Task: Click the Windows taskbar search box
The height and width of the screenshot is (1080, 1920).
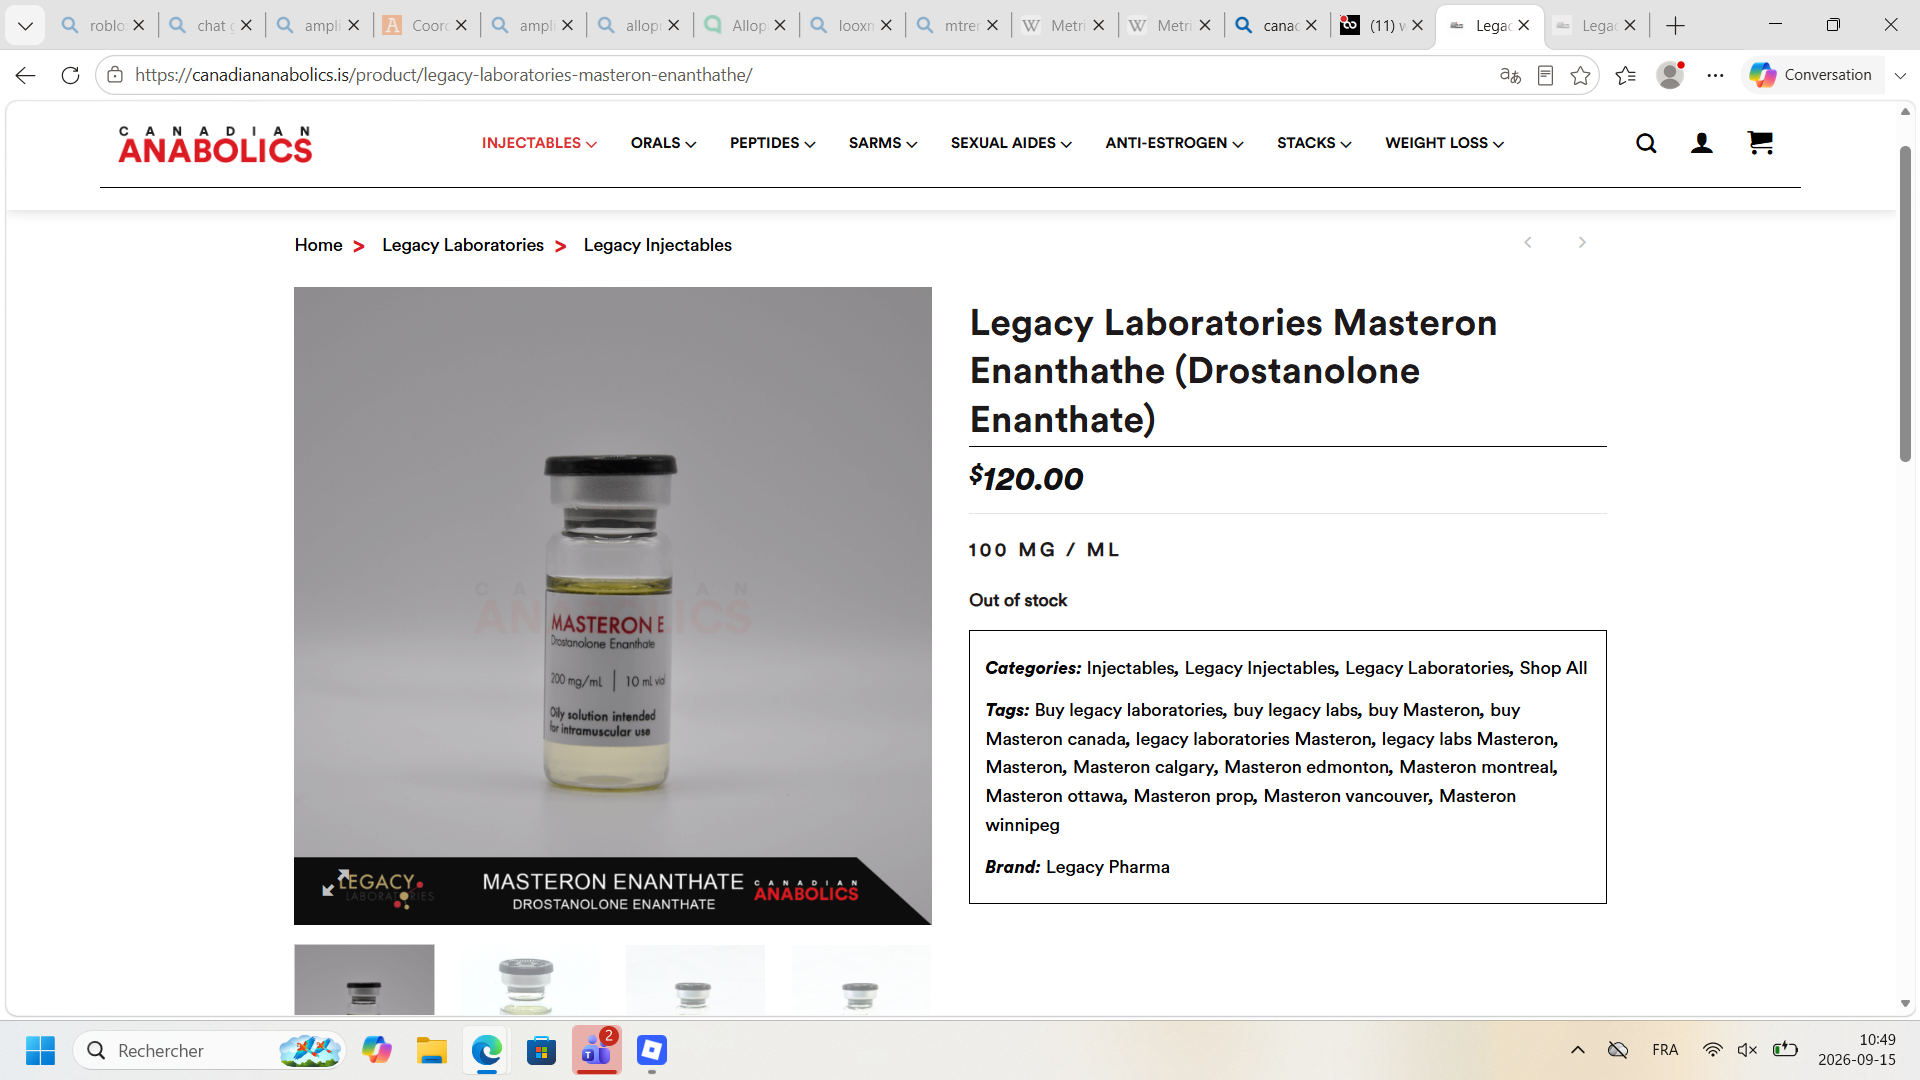Action: 210,1050
